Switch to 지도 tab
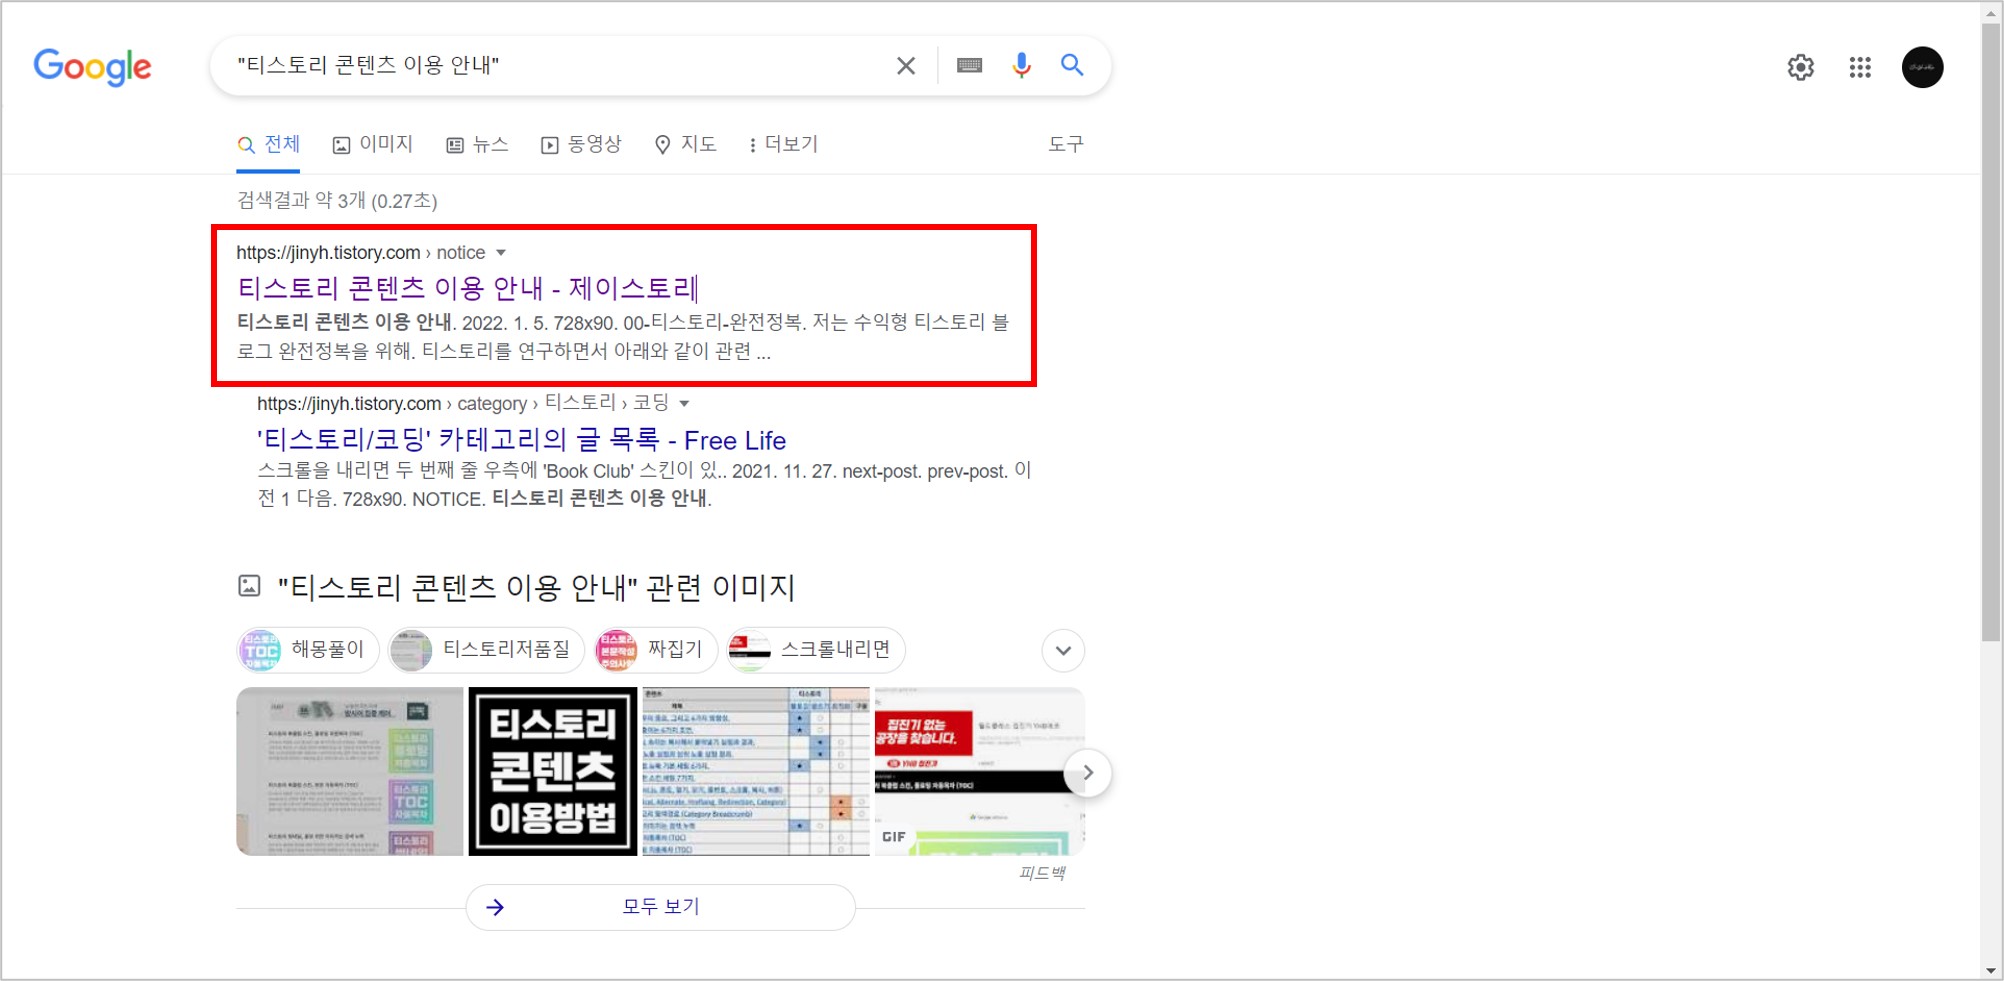 point(685,145)
